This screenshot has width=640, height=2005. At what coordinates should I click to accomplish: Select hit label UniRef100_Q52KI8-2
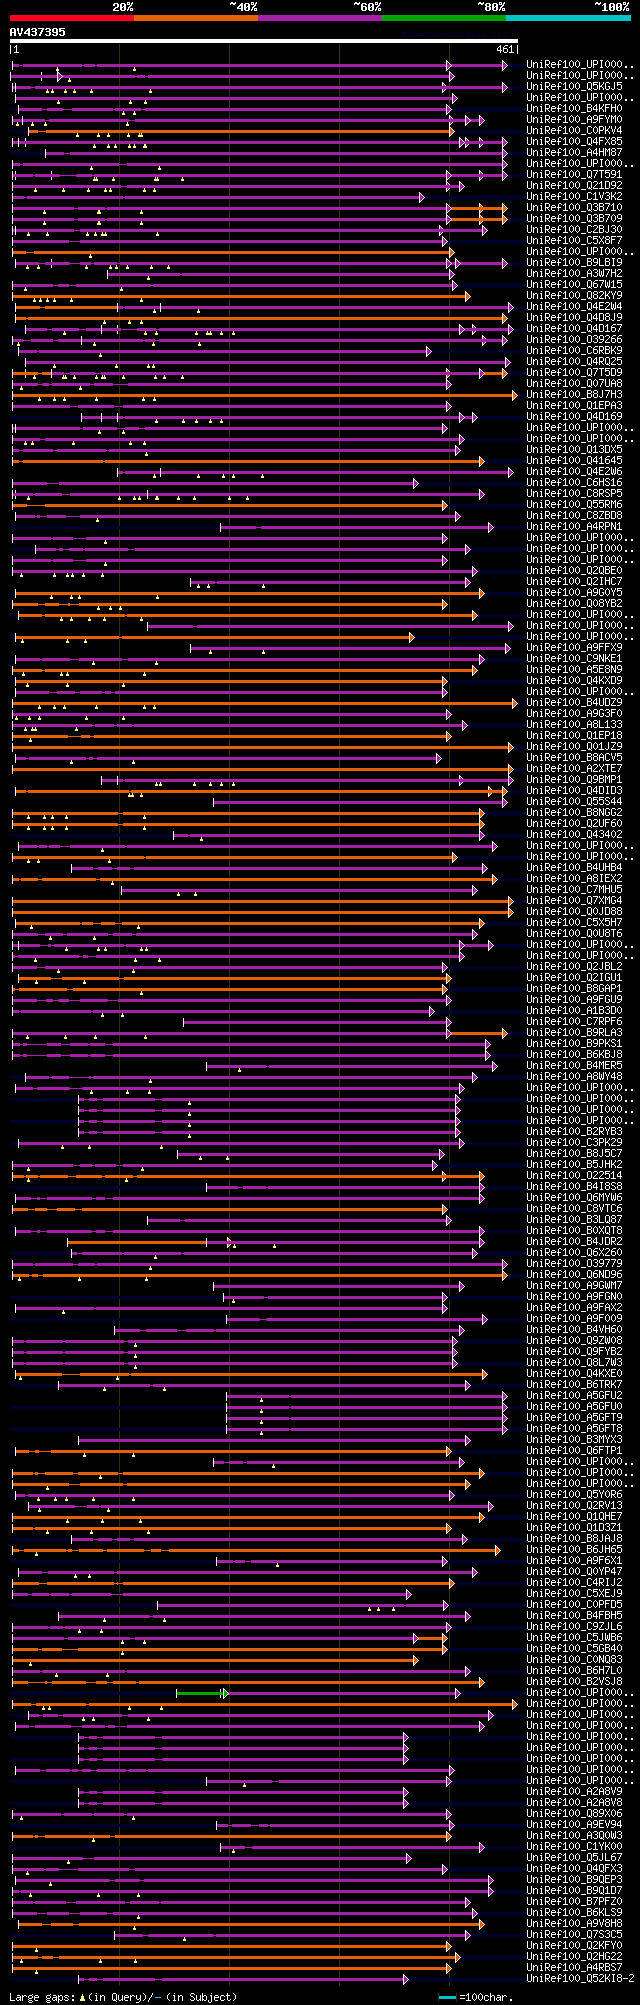[580, 1978]
